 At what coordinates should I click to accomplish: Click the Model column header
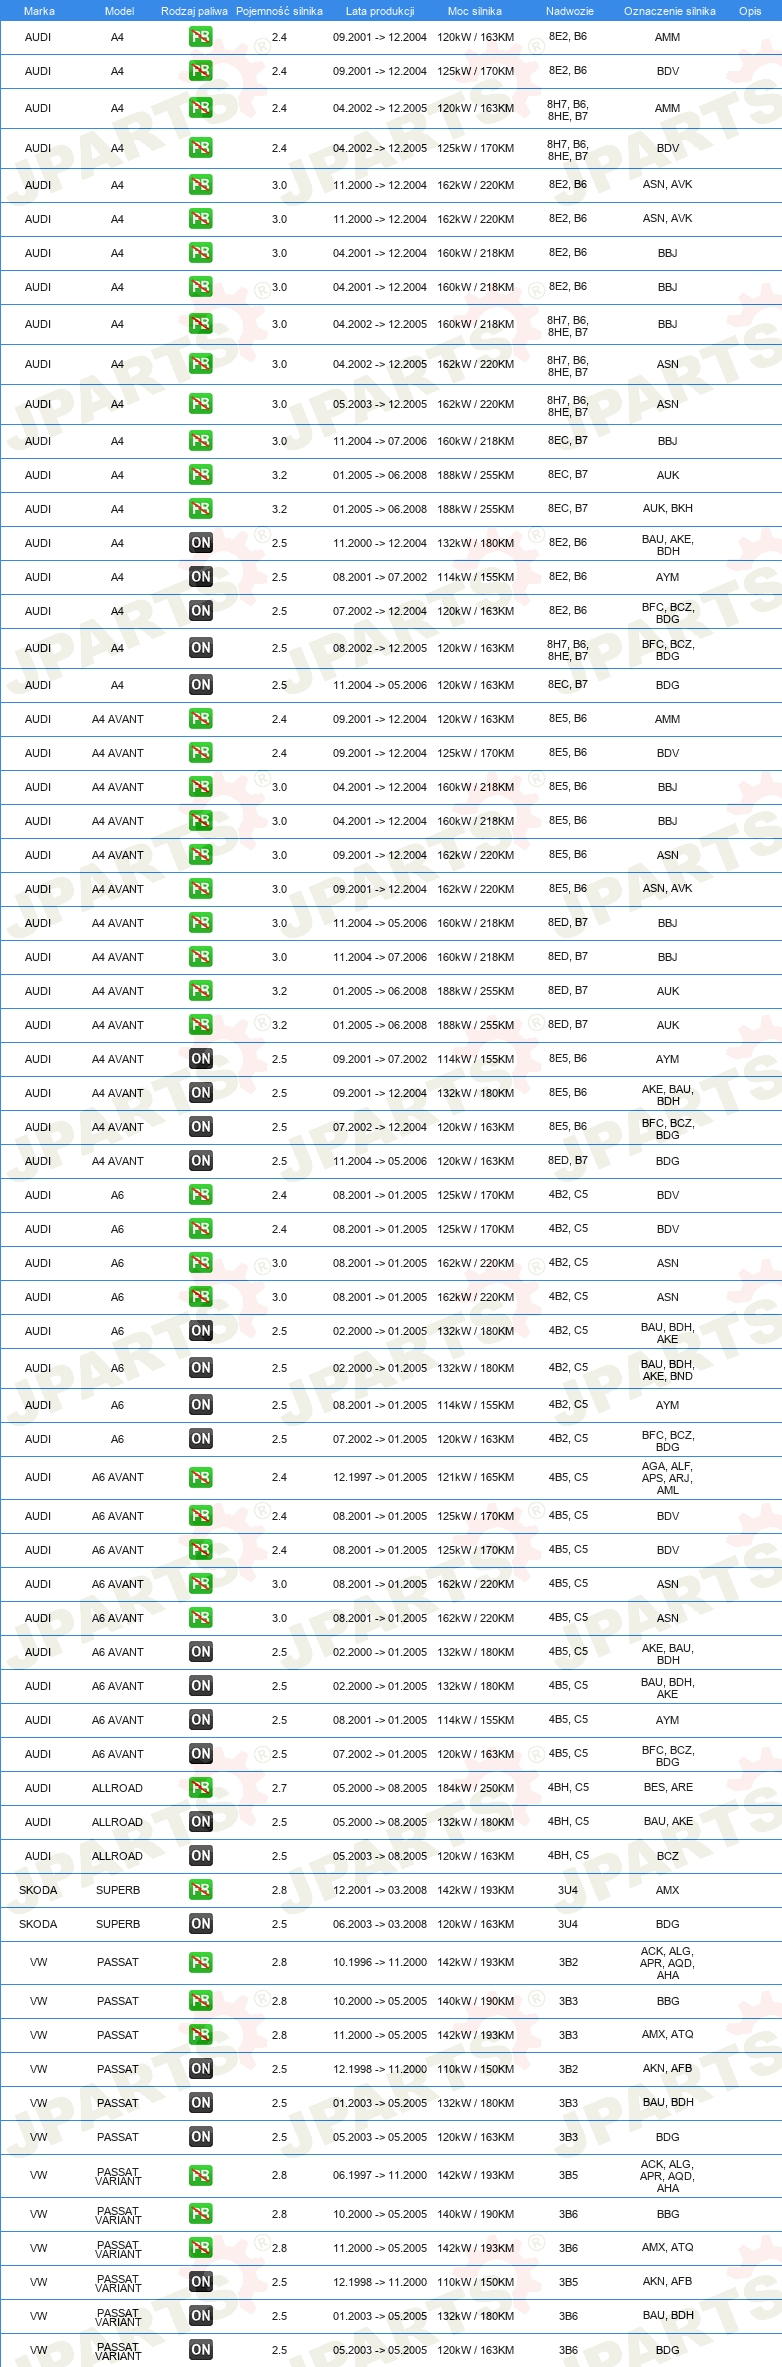(119, 11)
